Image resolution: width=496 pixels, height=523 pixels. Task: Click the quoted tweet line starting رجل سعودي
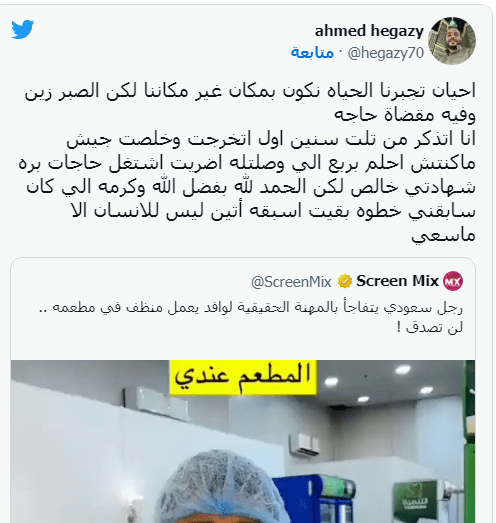point(251,308)
